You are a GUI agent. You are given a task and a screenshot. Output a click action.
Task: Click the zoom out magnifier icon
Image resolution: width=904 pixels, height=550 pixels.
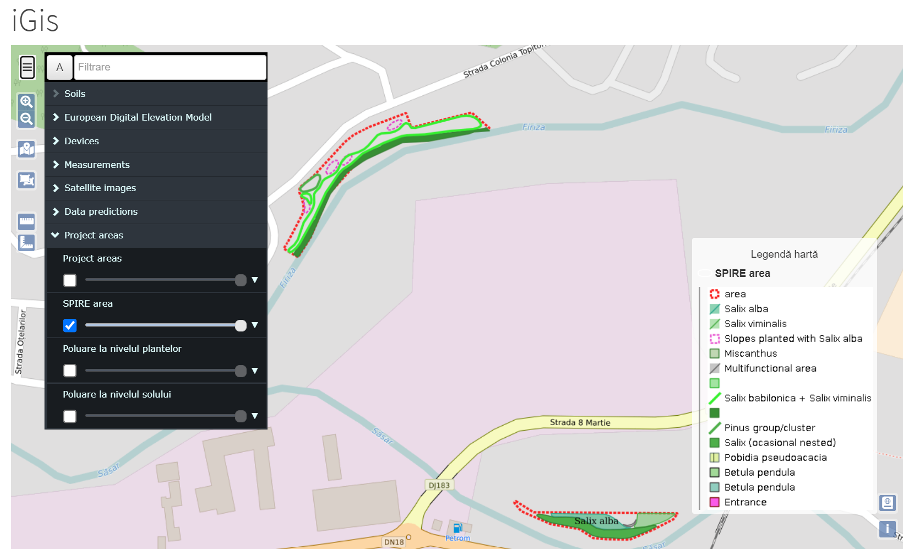click(x=27, y=119)
